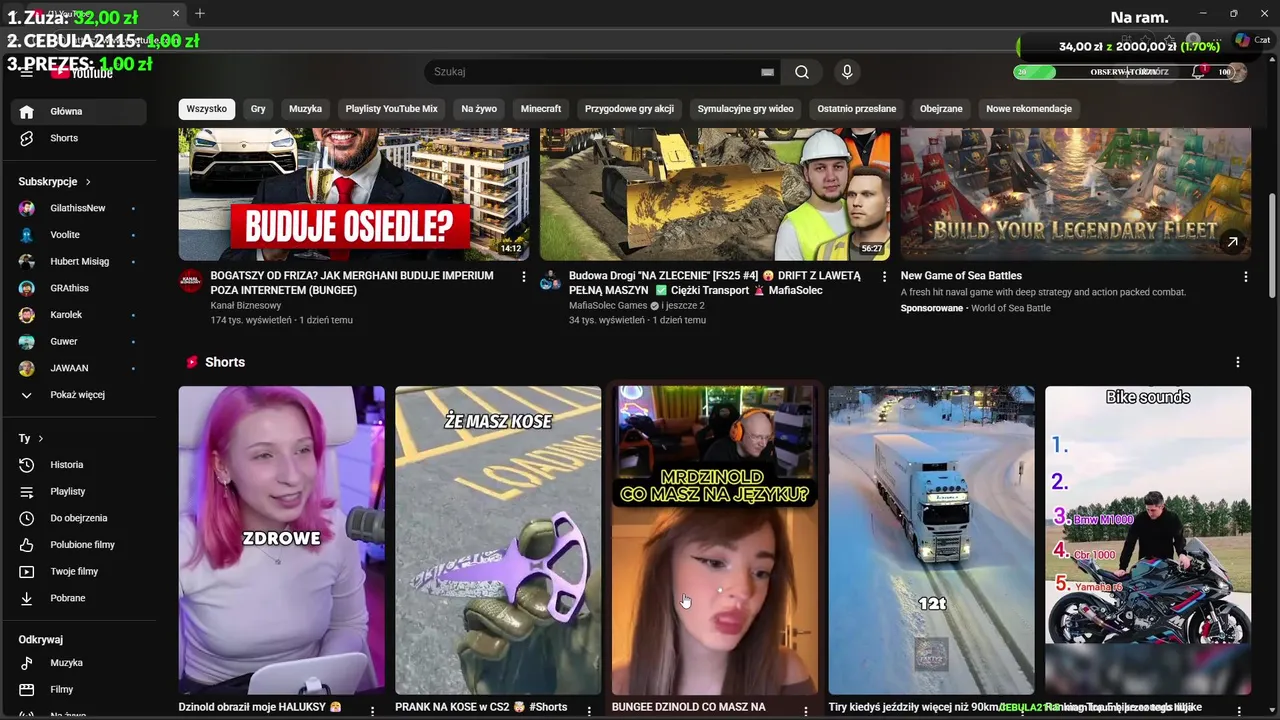Open the hamburger guide menu
The image size is (1280, 720).
click(x=27, y=72)
